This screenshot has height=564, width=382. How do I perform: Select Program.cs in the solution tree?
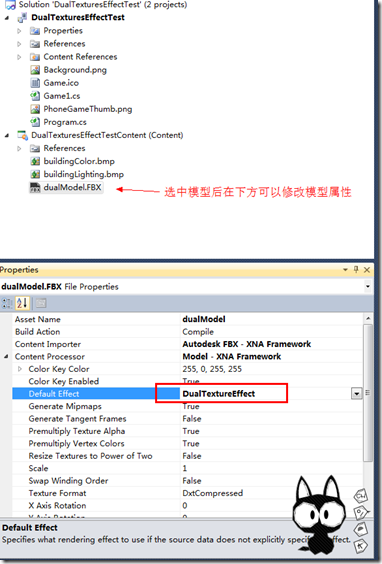tap(65, 122)
